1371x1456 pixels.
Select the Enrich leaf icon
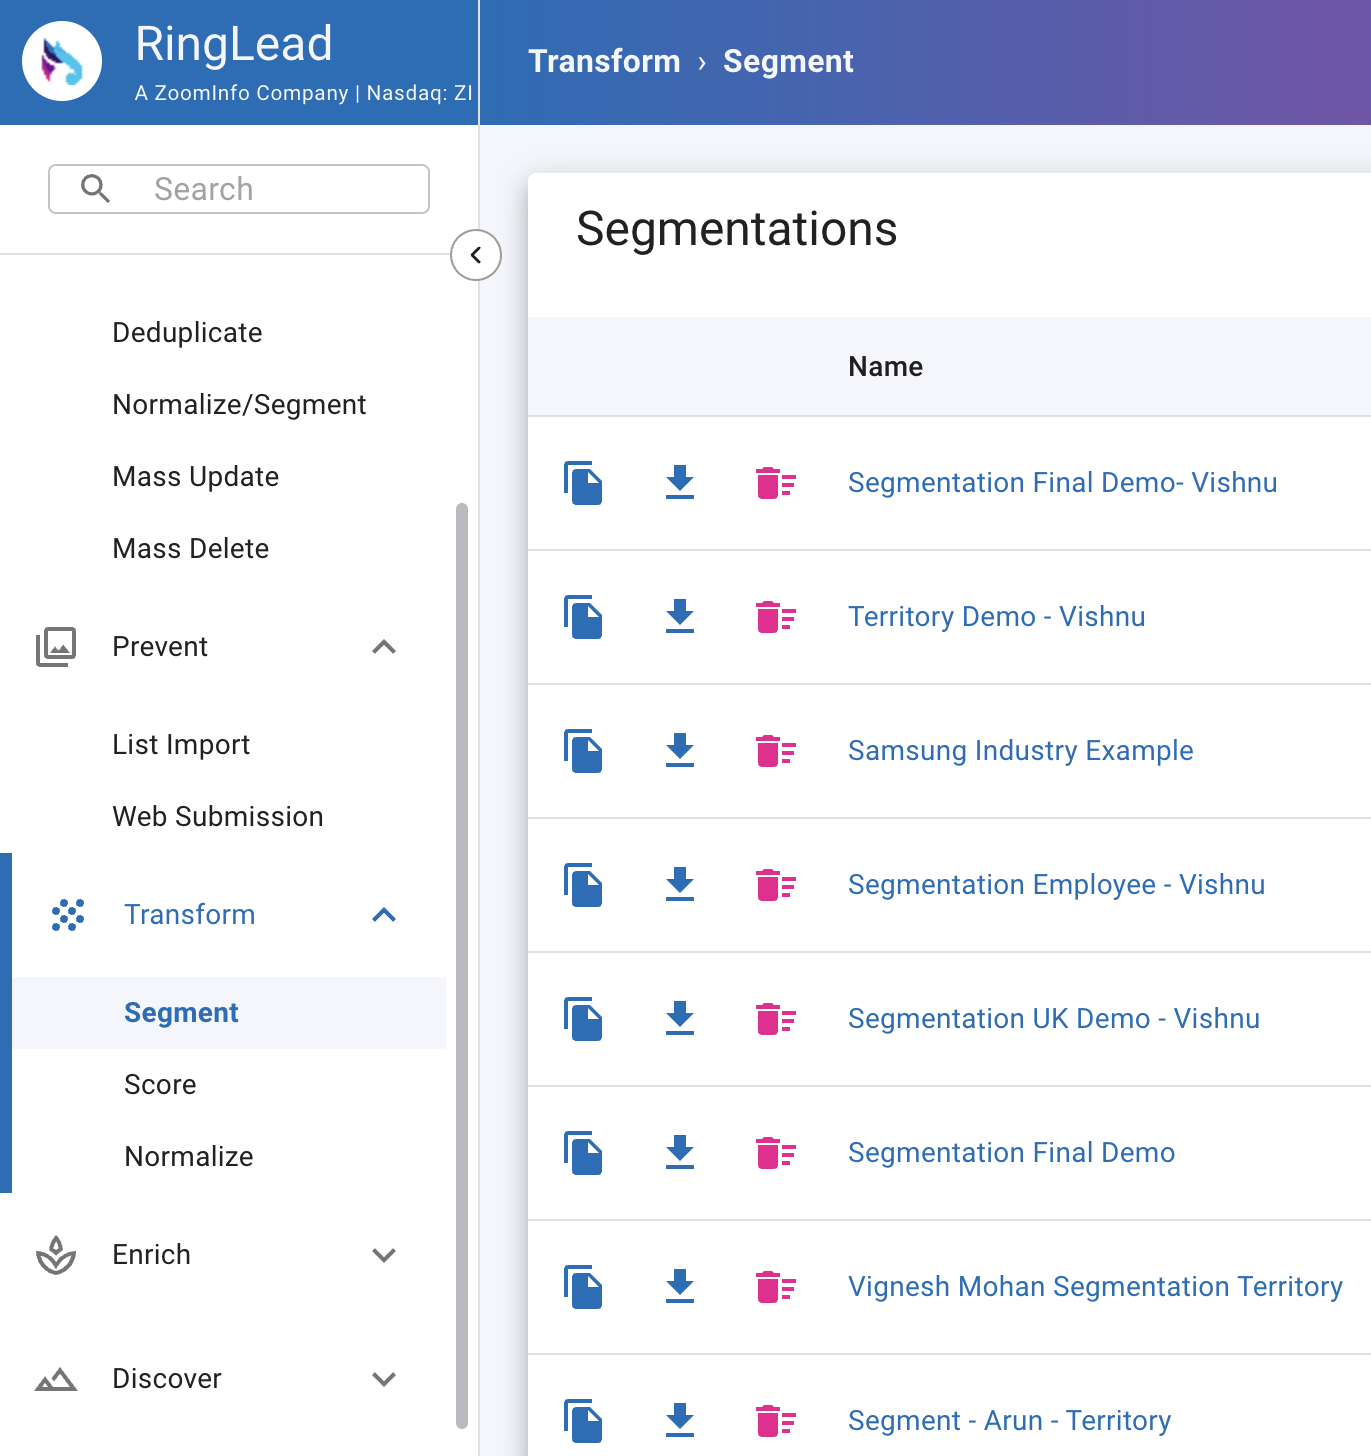click(57, 1256)
